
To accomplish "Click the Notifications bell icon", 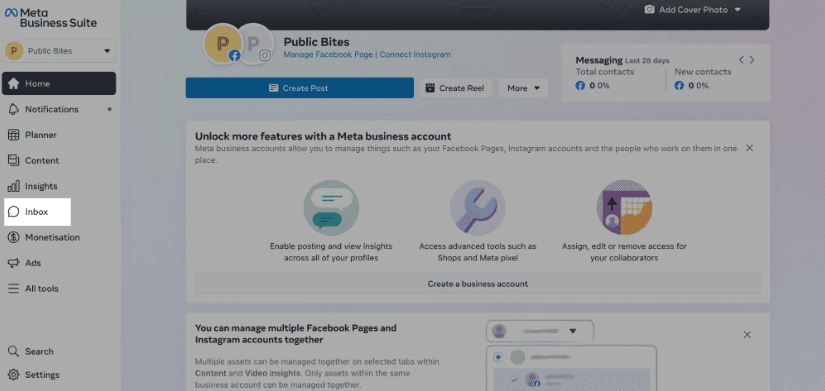I will 14,109.
